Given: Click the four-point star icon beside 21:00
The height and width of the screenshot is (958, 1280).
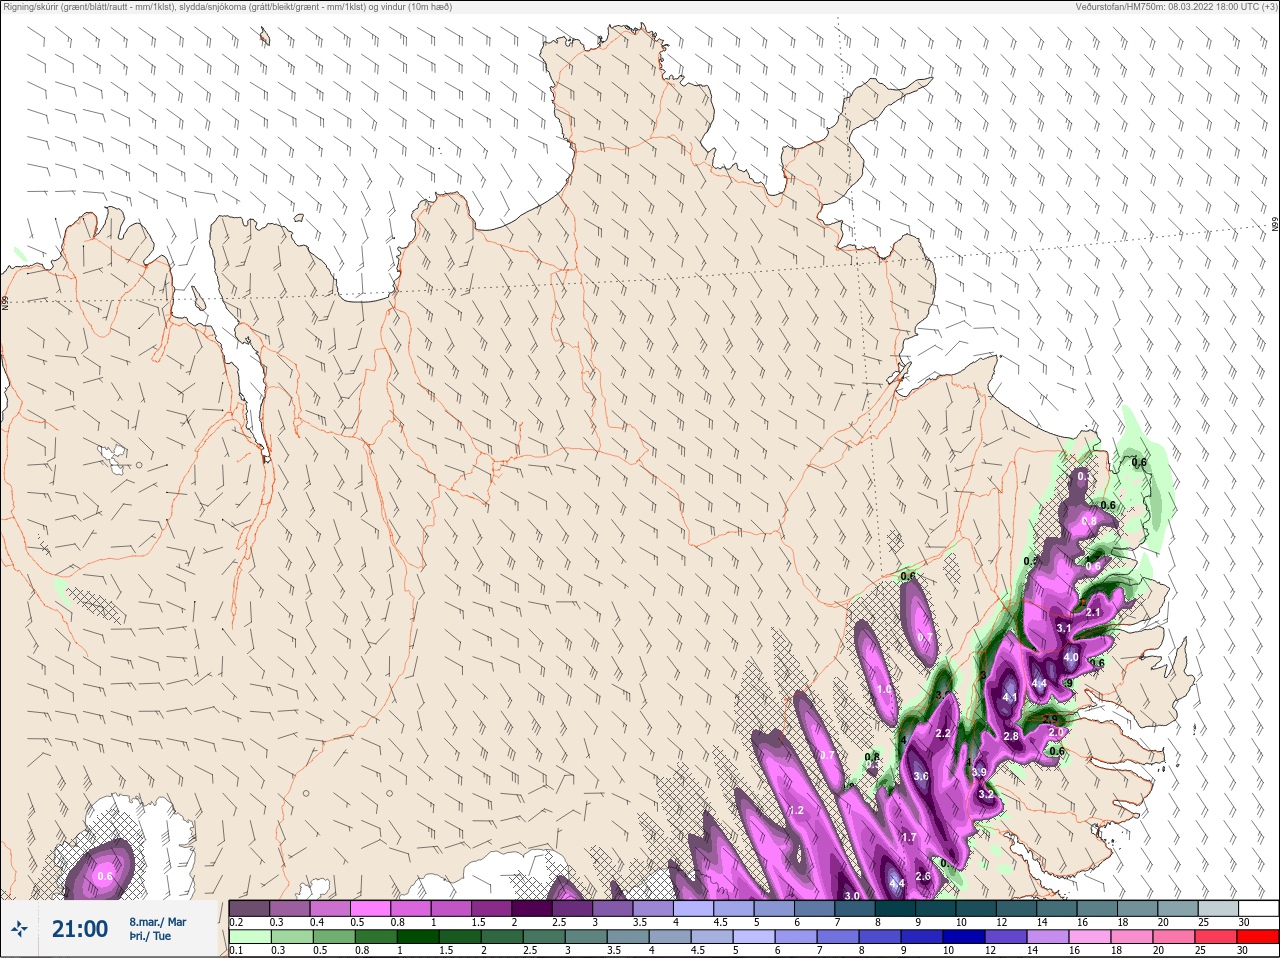Looking at the screenshot, I should 19,929.
